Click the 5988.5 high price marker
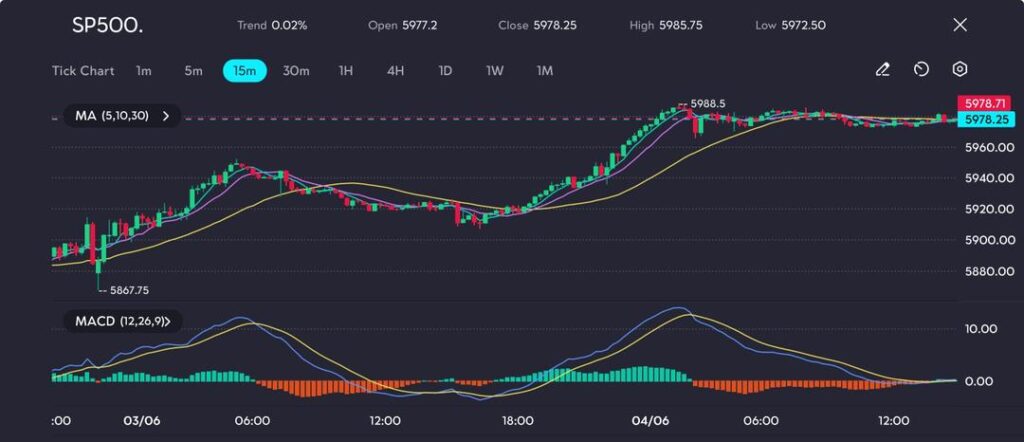1024x442 pixels. point(707,103)
